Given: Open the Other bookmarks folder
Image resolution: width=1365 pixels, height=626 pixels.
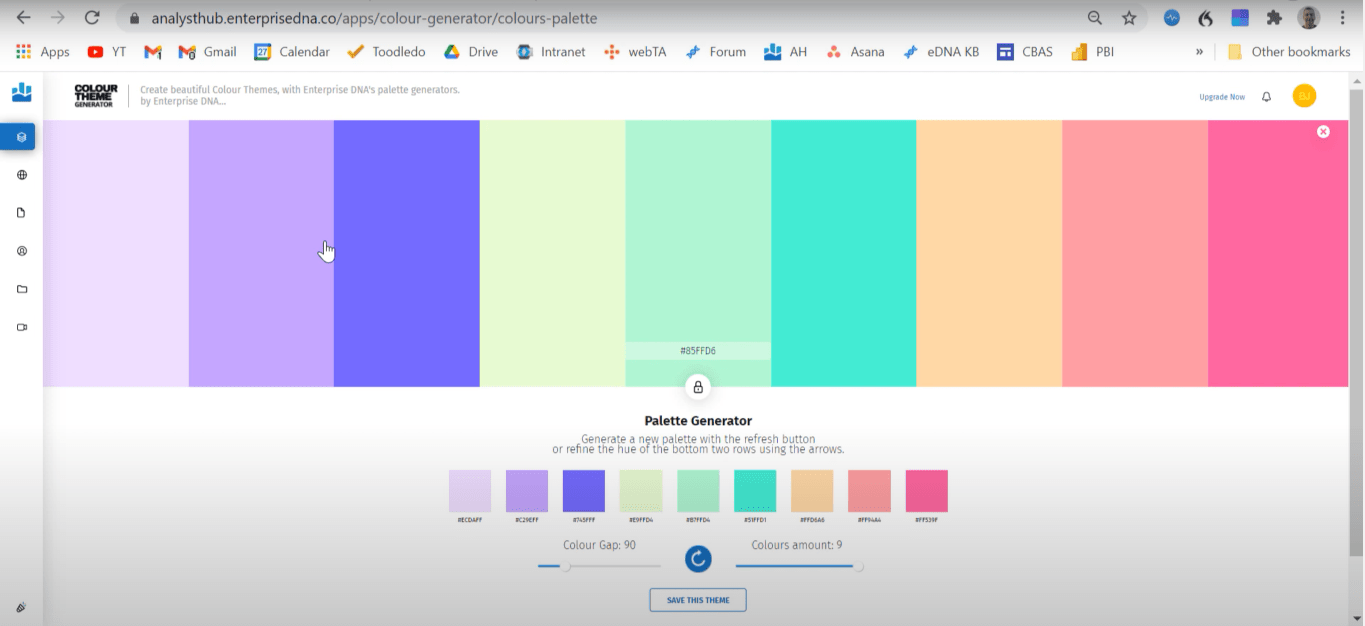Looking at the screenshot, I should click(x=1290, y=52).
